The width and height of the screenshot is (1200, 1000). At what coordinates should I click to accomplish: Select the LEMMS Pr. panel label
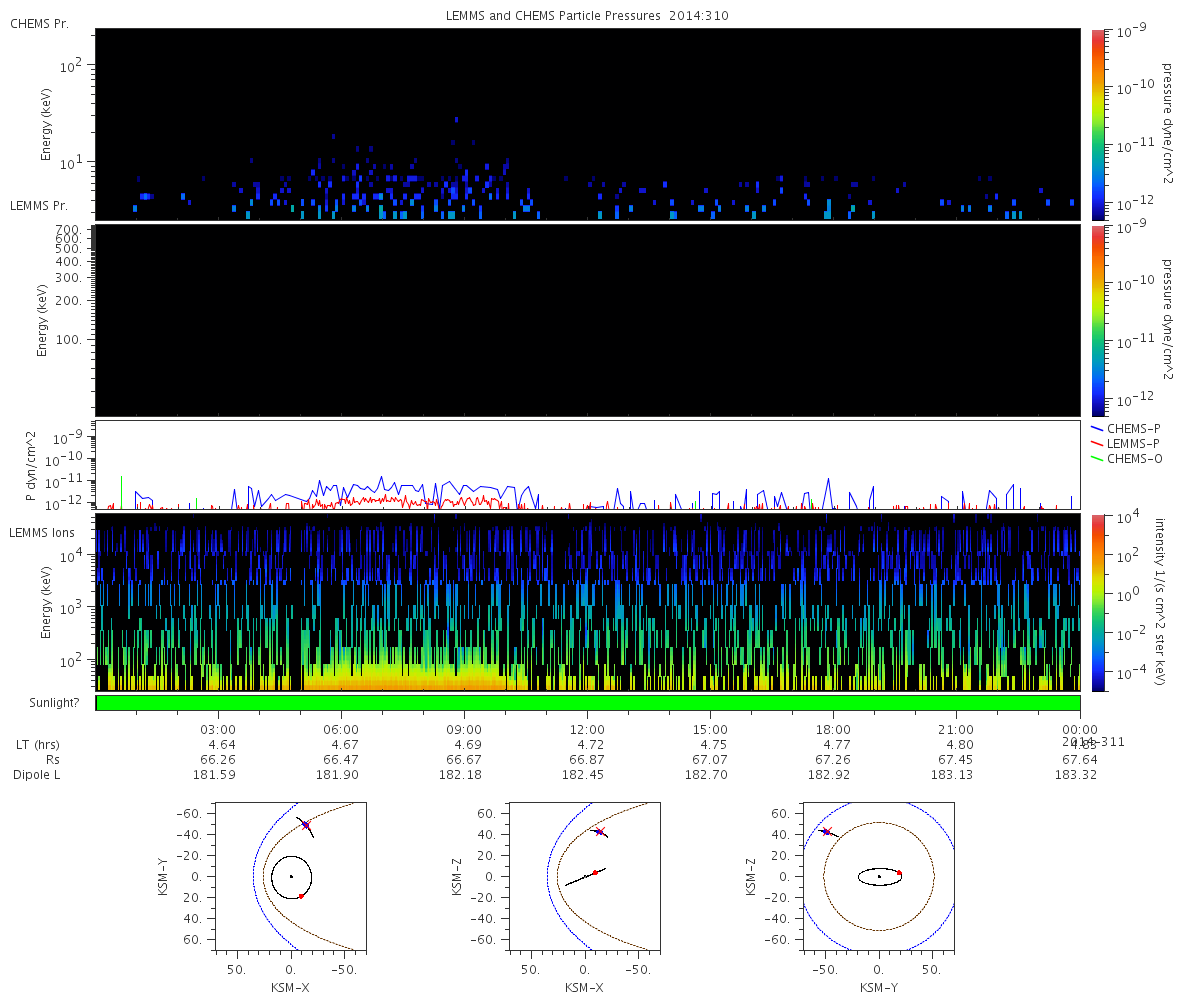coord(39,205)
